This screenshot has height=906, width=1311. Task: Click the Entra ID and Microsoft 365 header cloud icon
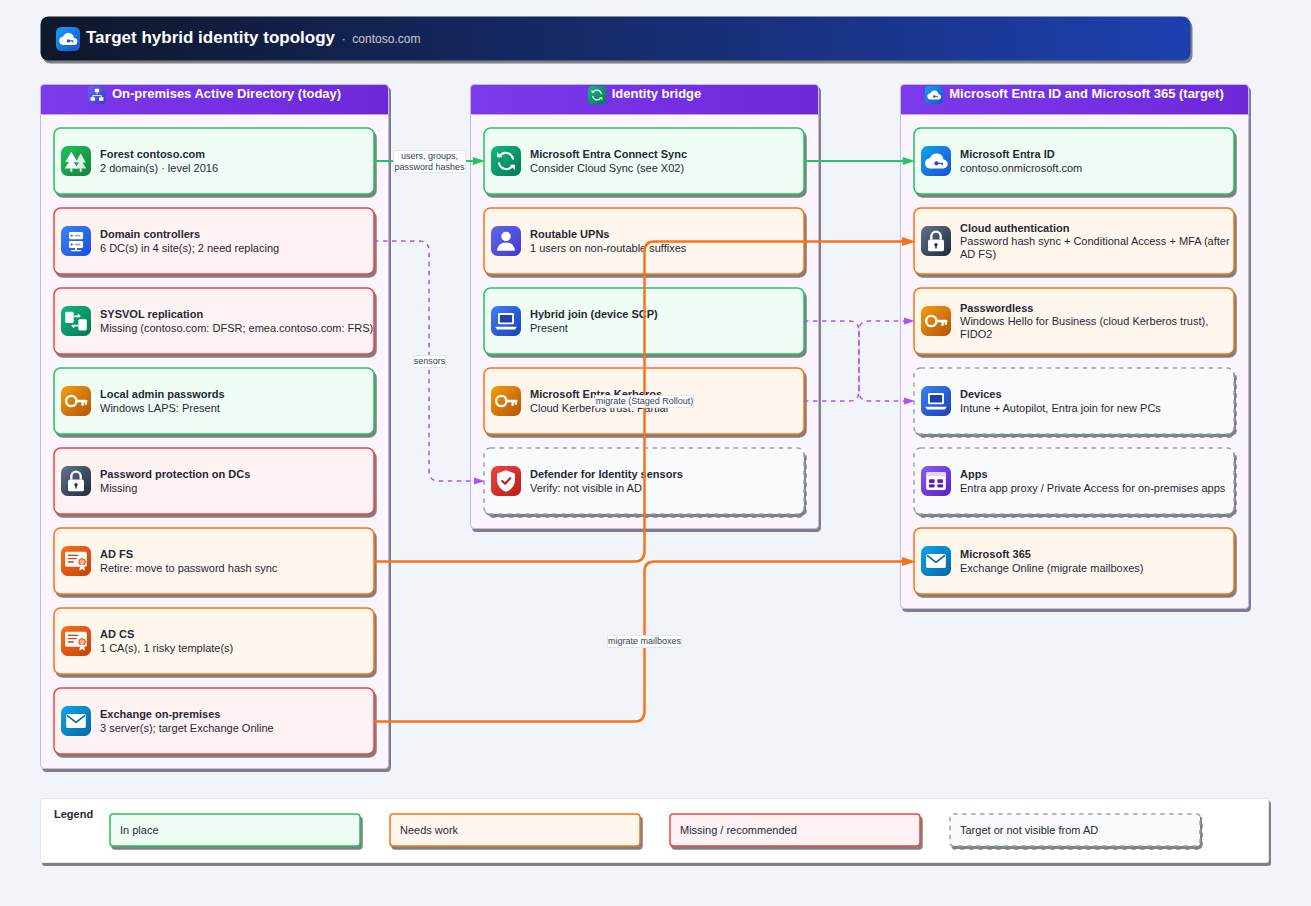934,95
